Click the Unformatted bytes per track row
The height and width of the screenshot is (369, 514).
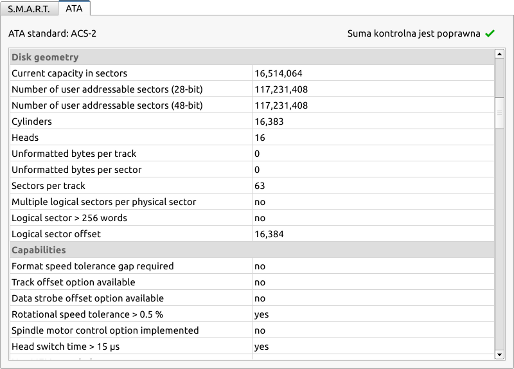click(x=252, y=153)
